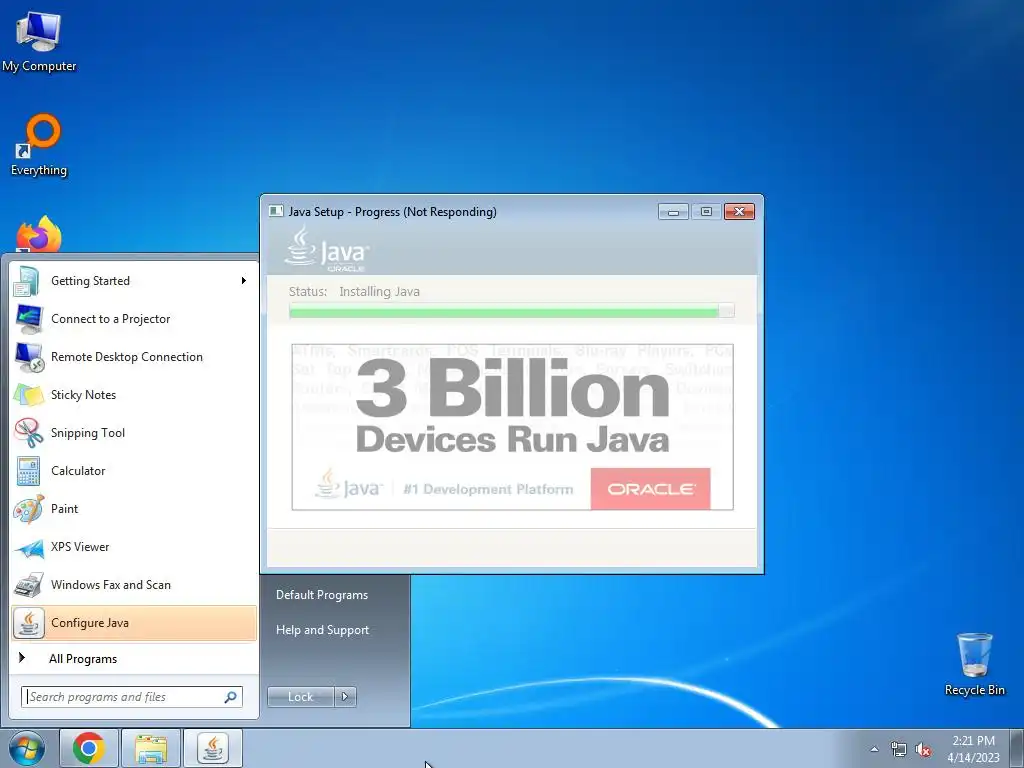
Task: Click the XPS Viewer label text
Action: [80, 547]
